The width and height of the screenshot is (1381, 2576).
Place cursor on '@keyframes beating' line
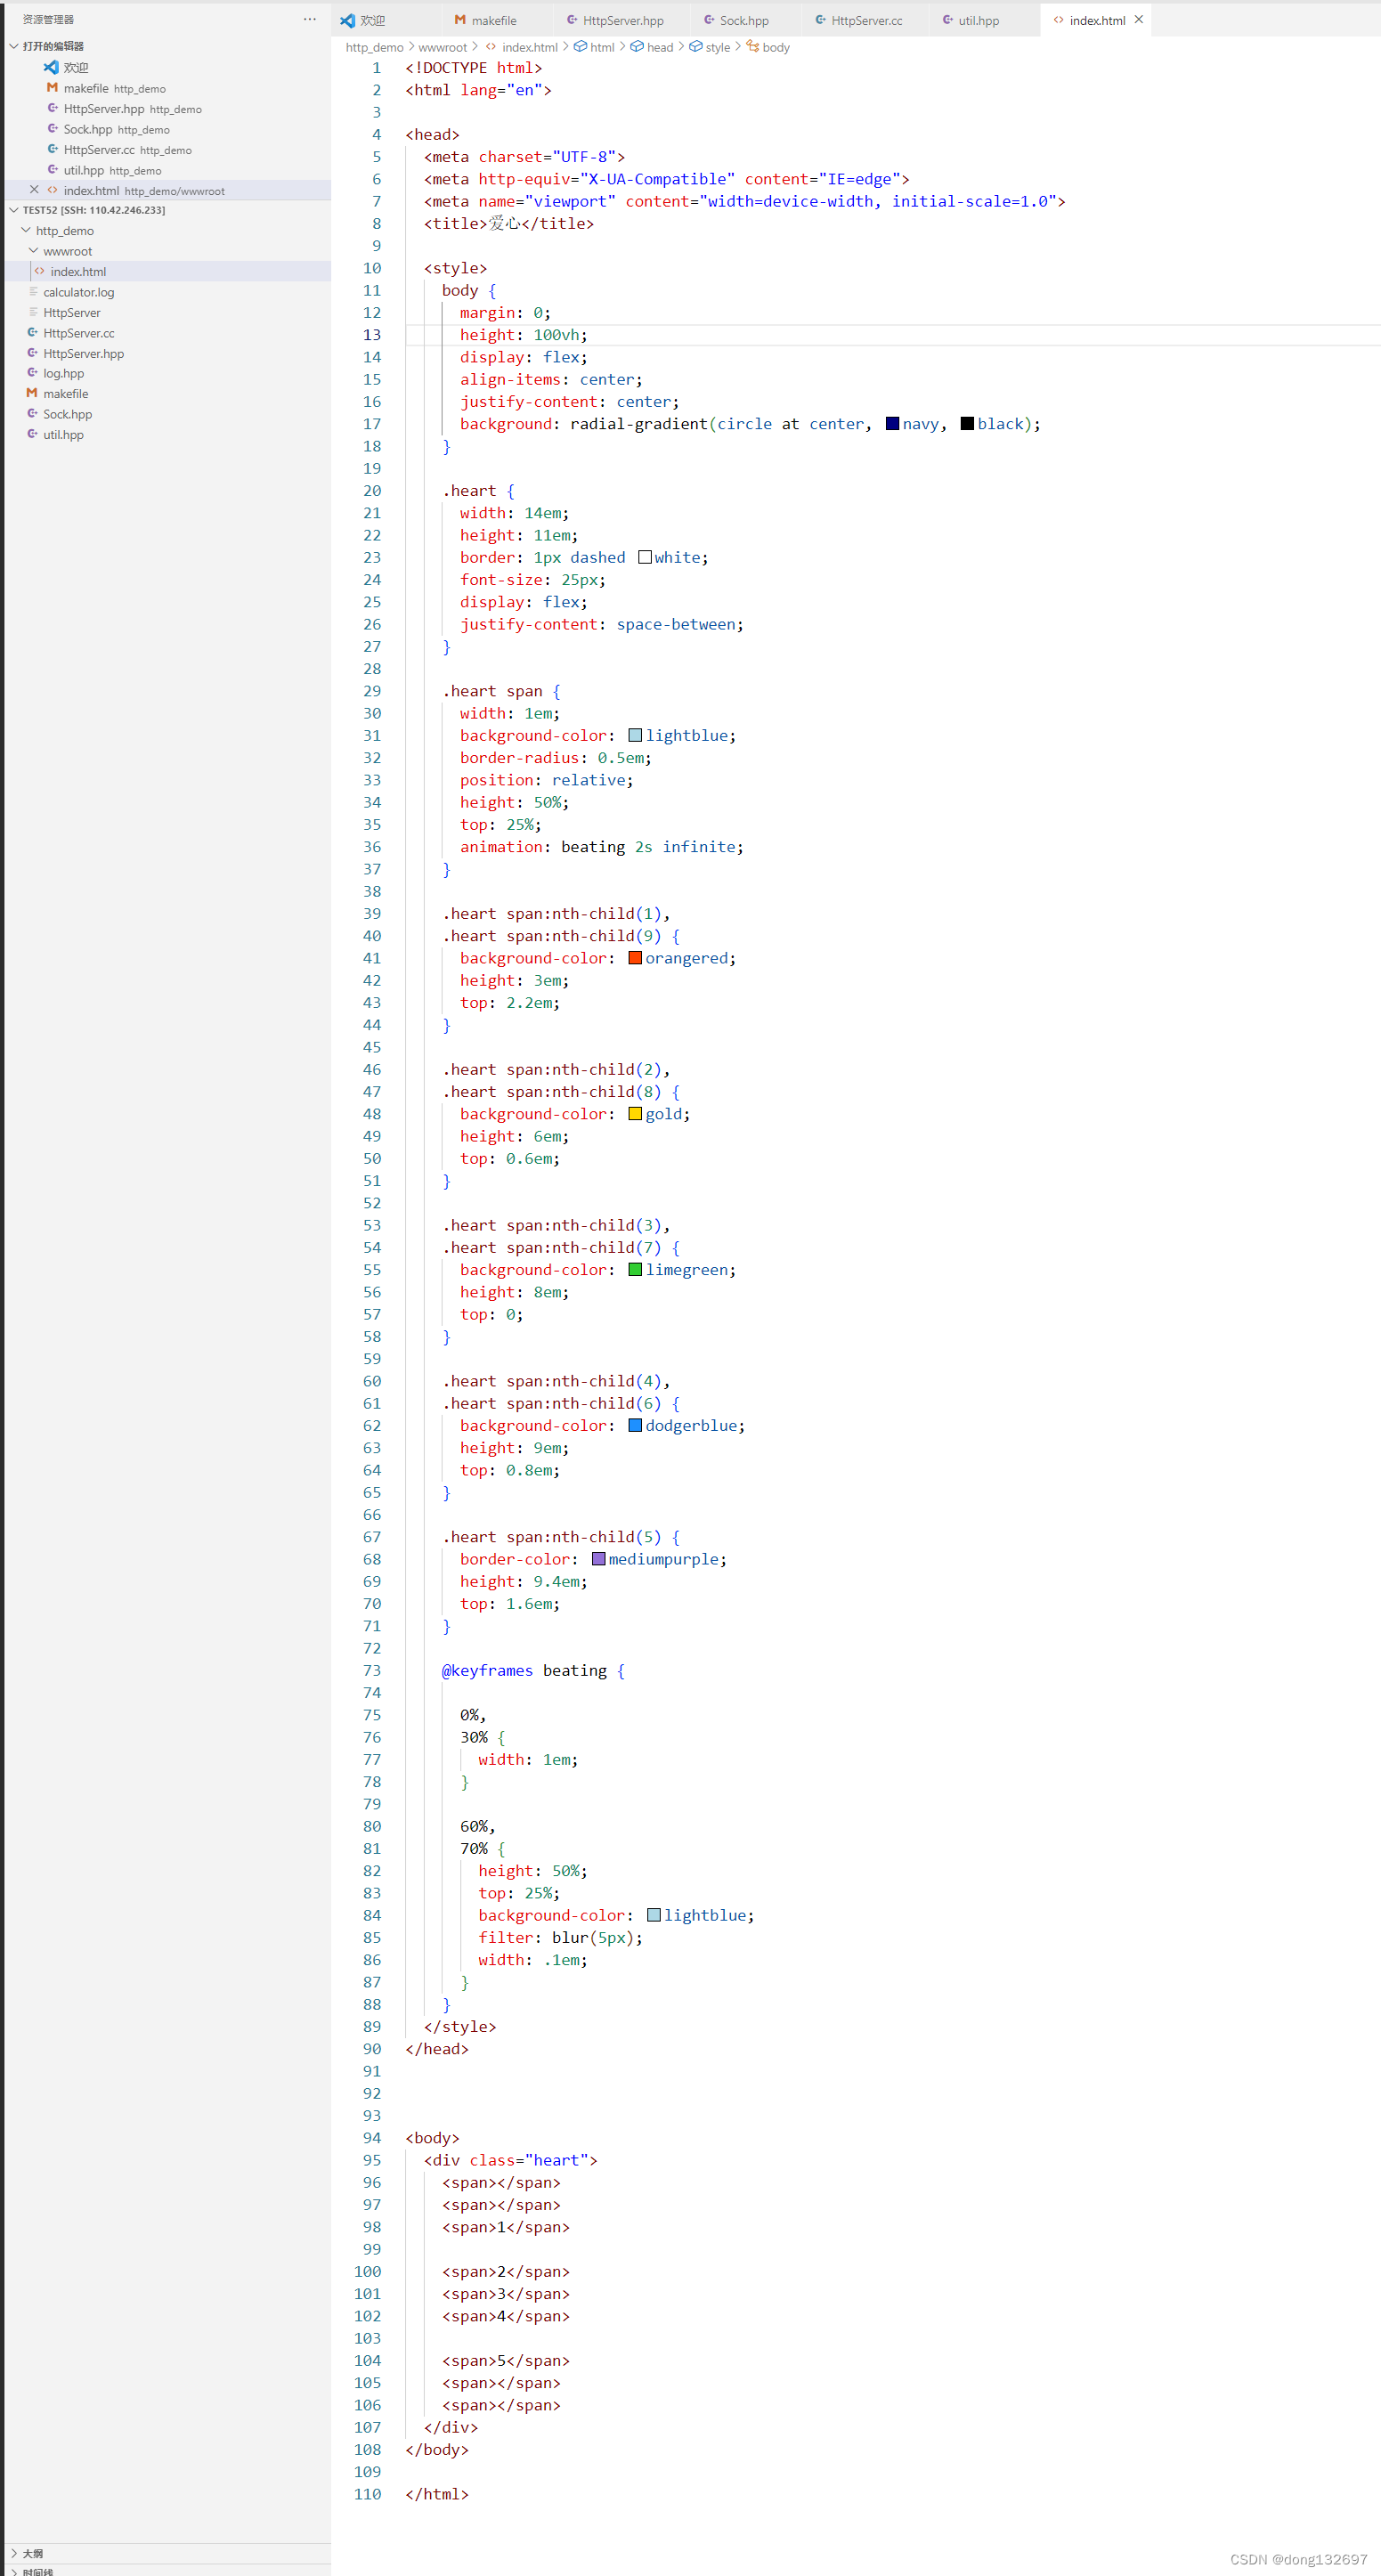(533, 1670)
